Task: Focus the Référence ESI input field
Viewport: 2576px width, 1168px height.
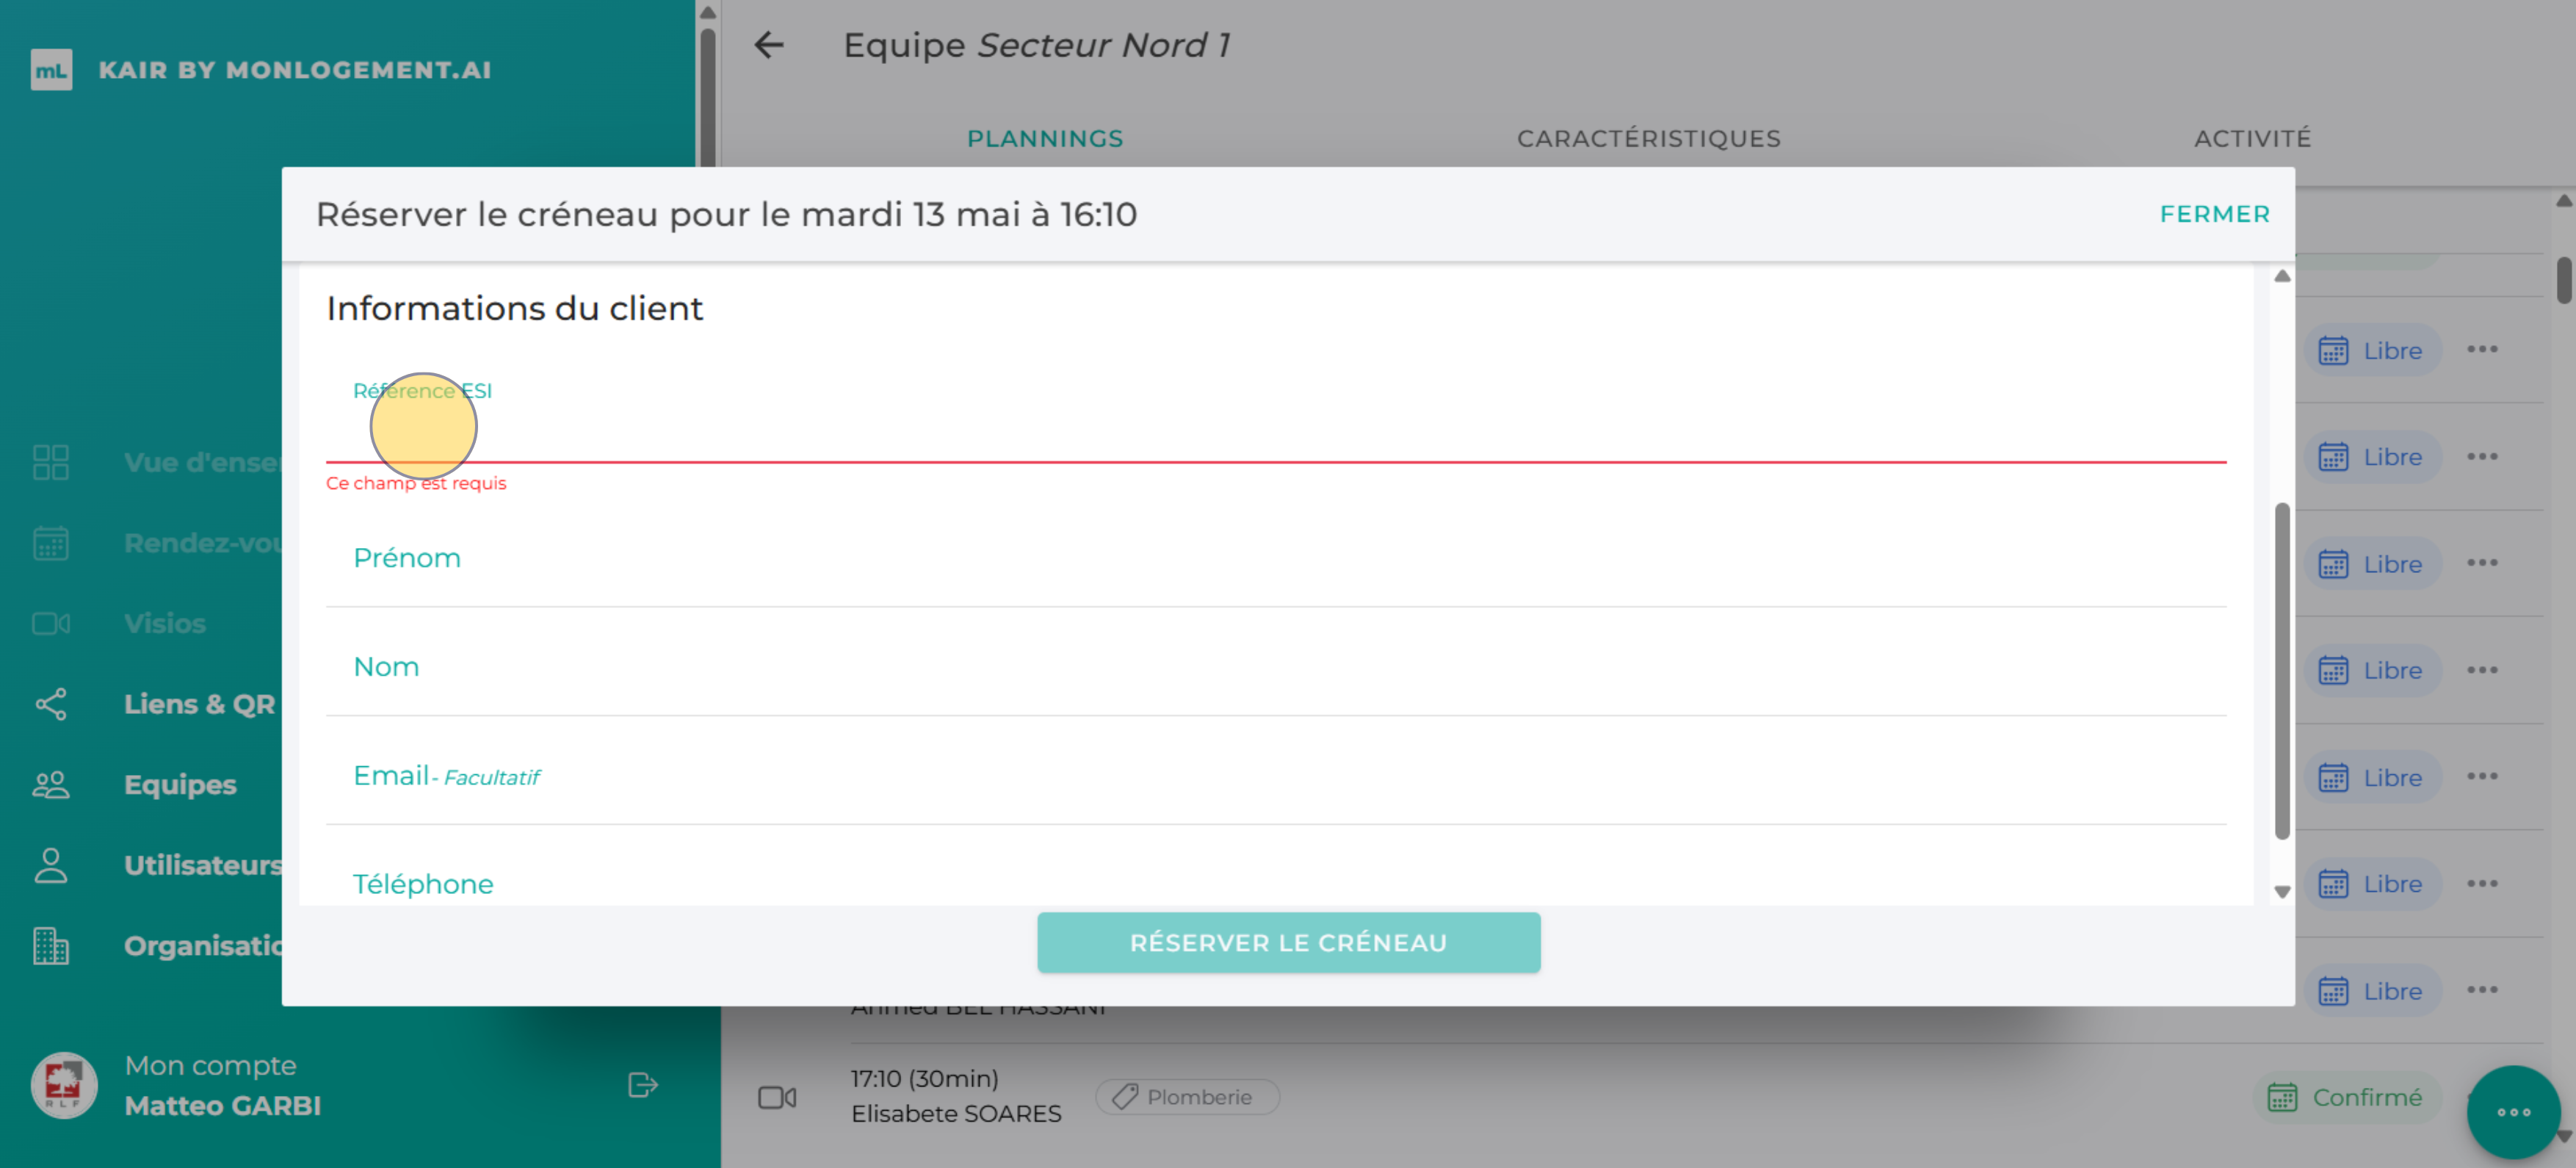Action: pyautogui.click(x=1275, y=435)
